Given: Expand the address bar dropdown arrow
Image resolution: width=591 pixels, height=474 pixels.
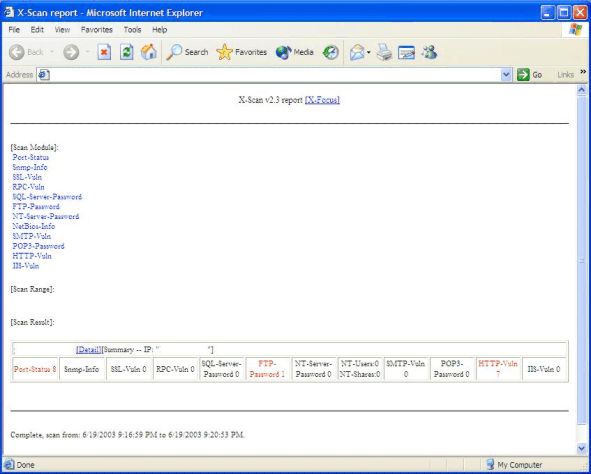Looking at the screenshot, I should point(506,75).
